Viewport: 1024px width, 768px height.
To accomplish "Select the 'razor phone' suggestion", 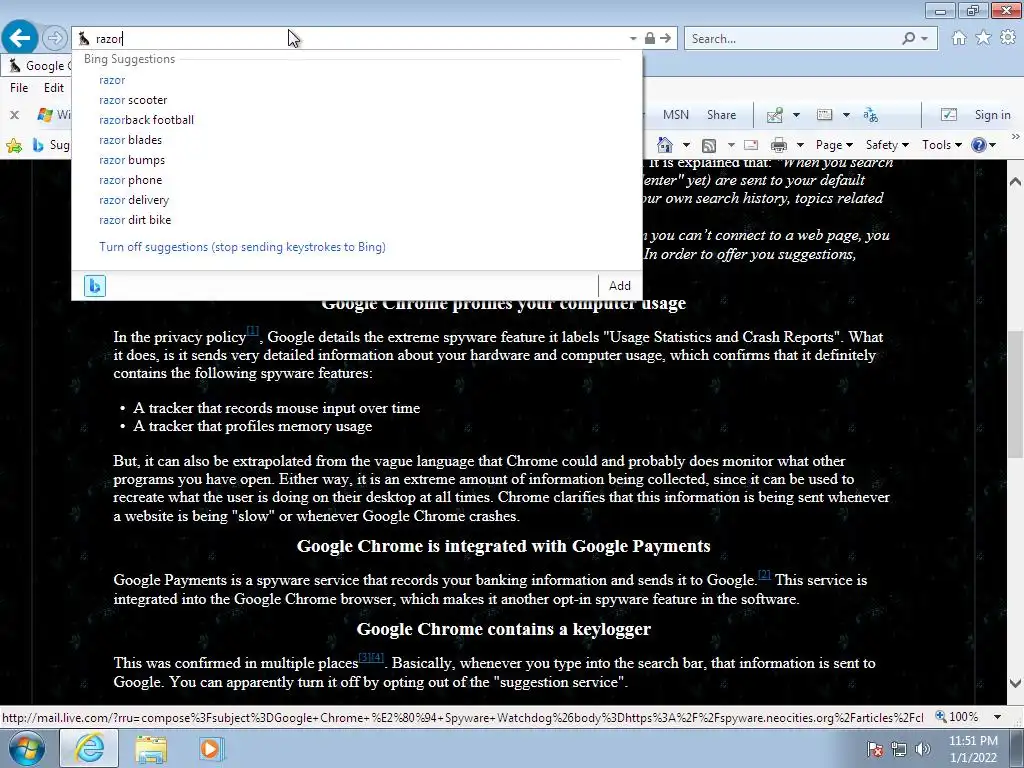I will coord(131,180).
